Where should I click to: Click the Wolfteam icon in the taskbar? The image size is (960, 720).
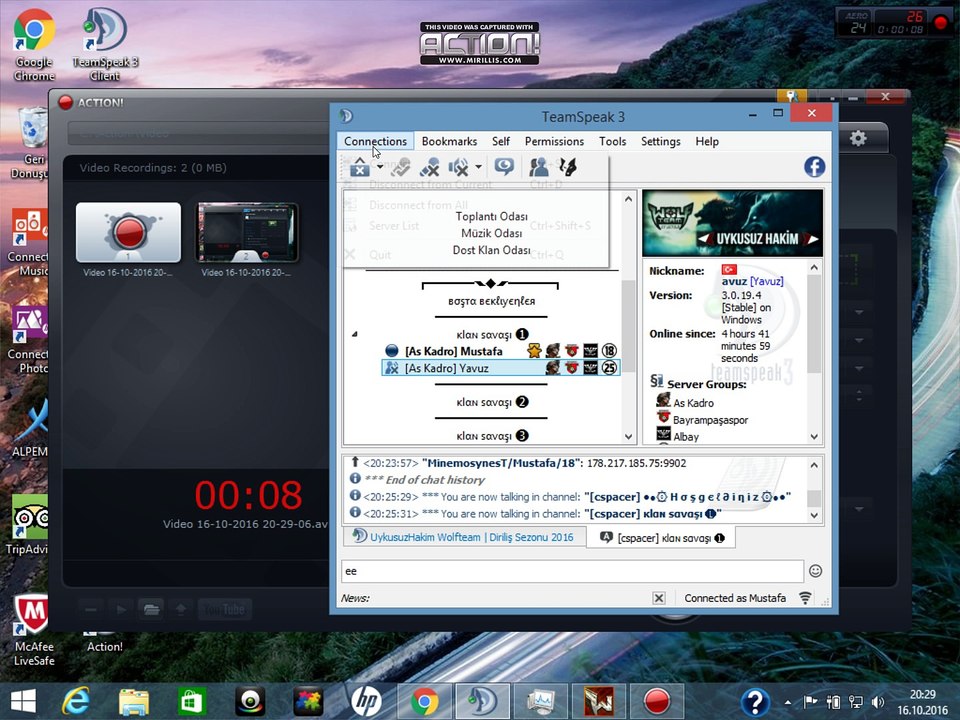tap(599, 702)
